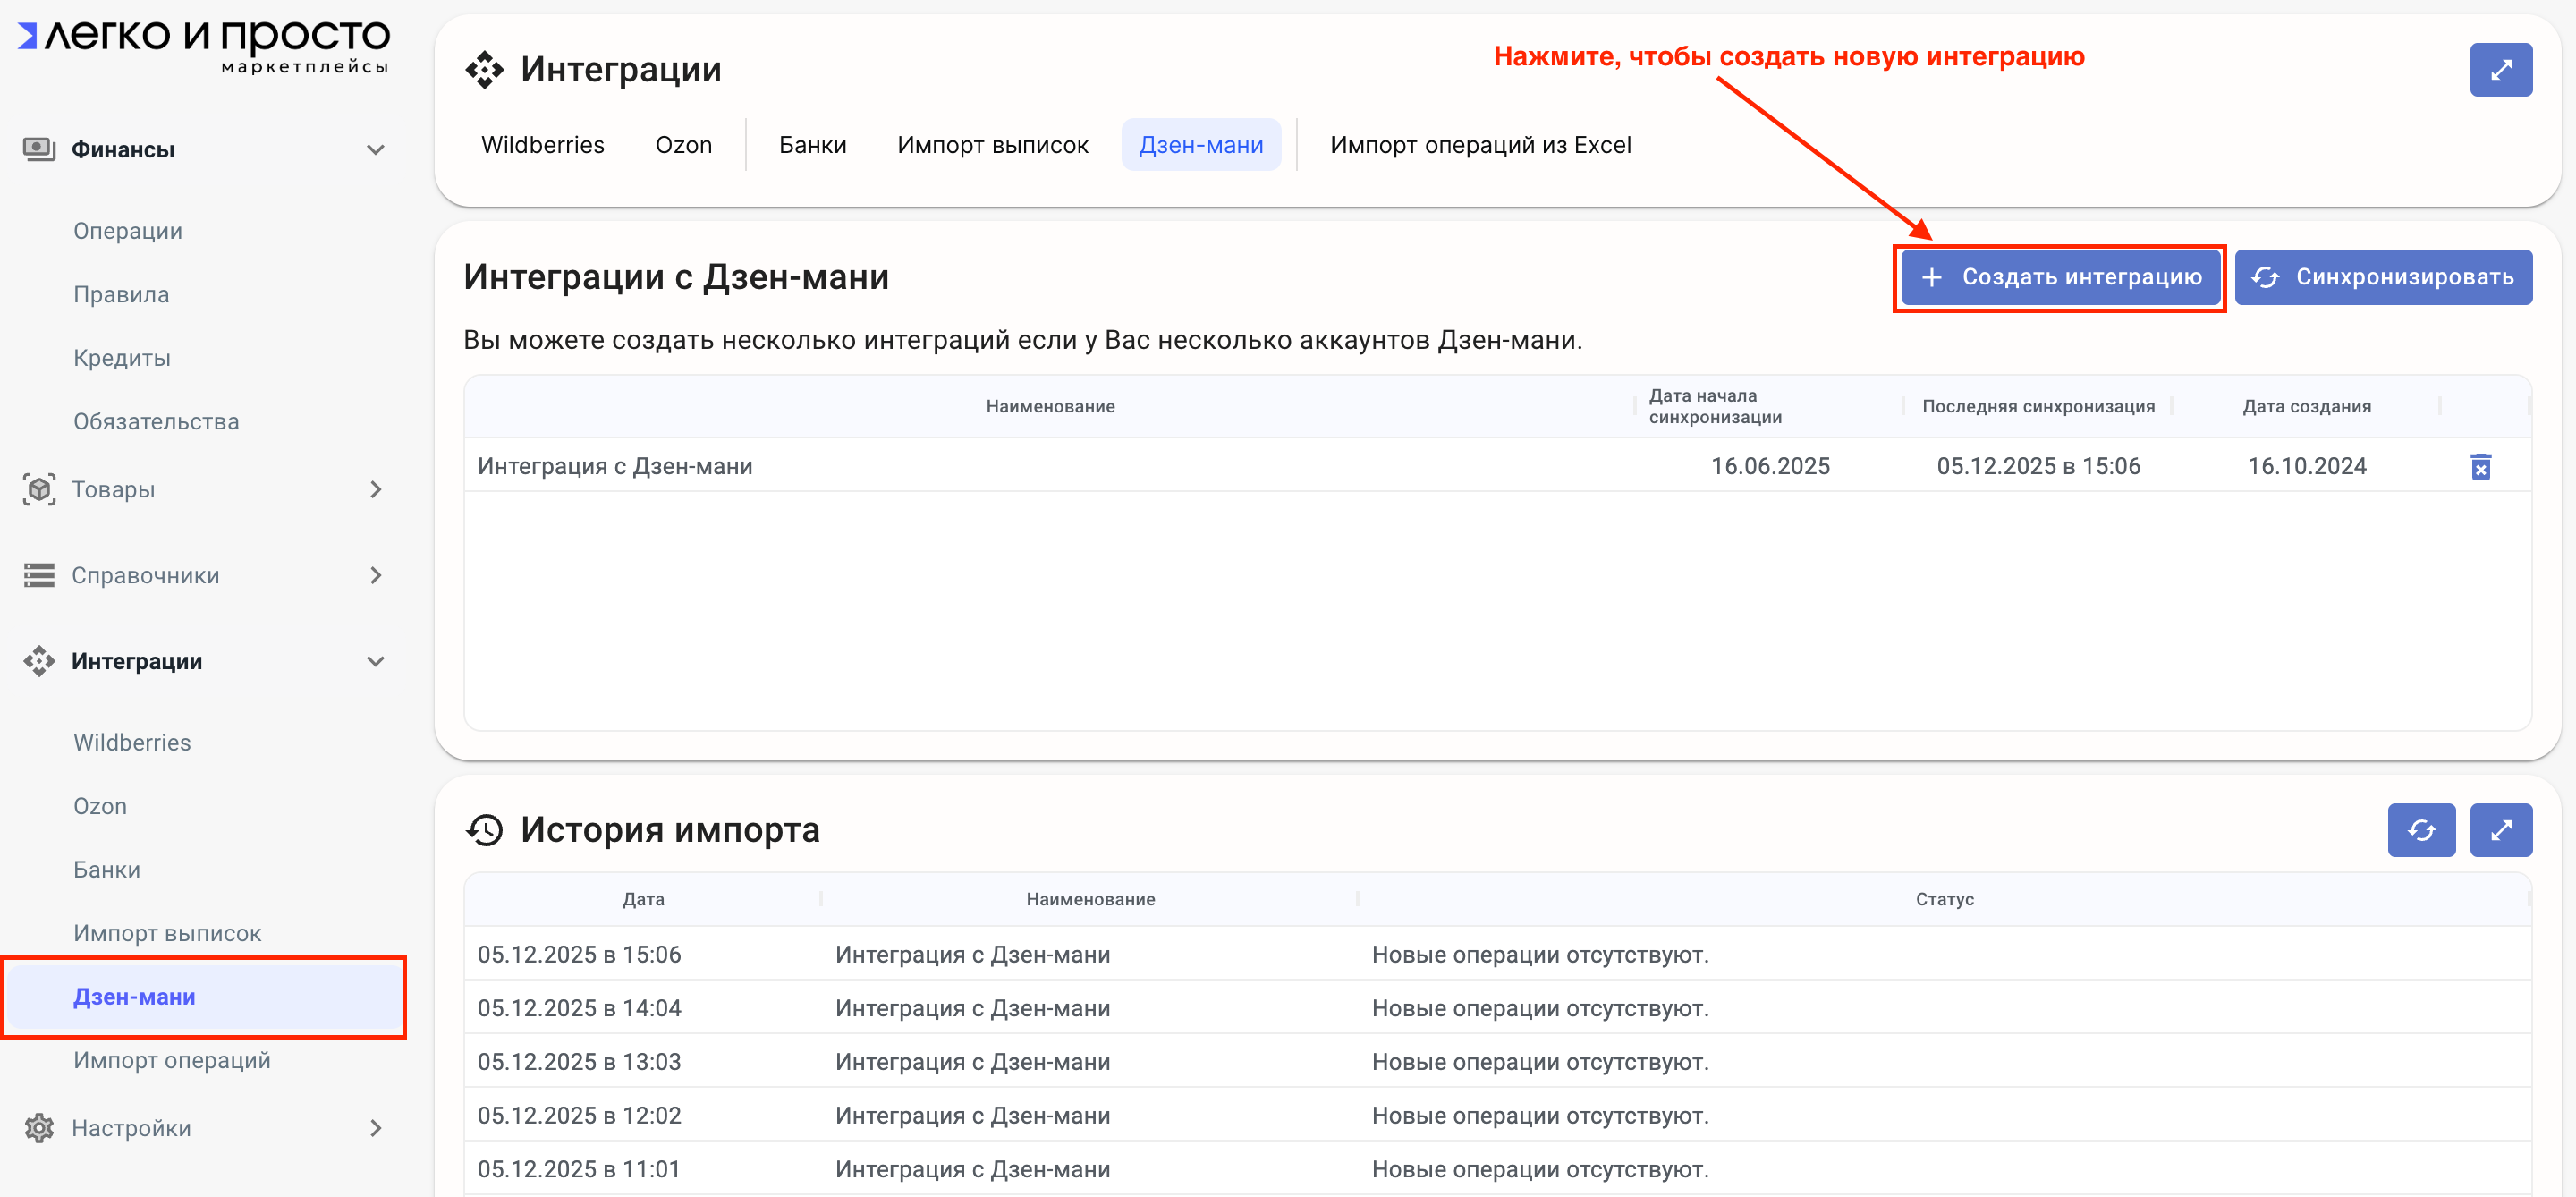Expand the Интеграции panel with top-right arrow icon
Screen dimensions: 2576x1197
(2500, 70)
